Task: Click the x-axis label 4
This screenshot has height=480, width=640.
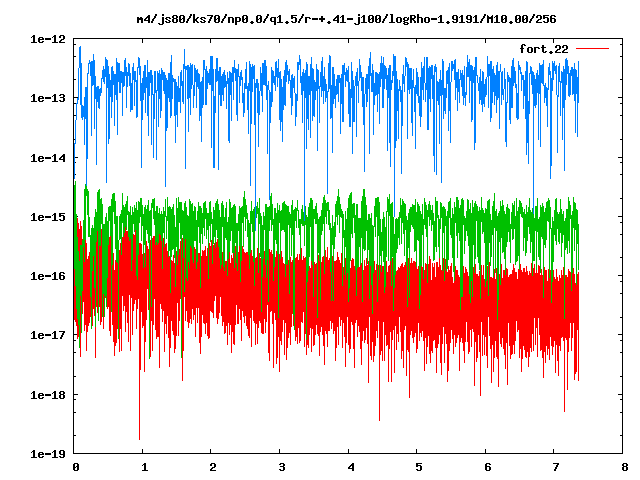Action: 351,467
